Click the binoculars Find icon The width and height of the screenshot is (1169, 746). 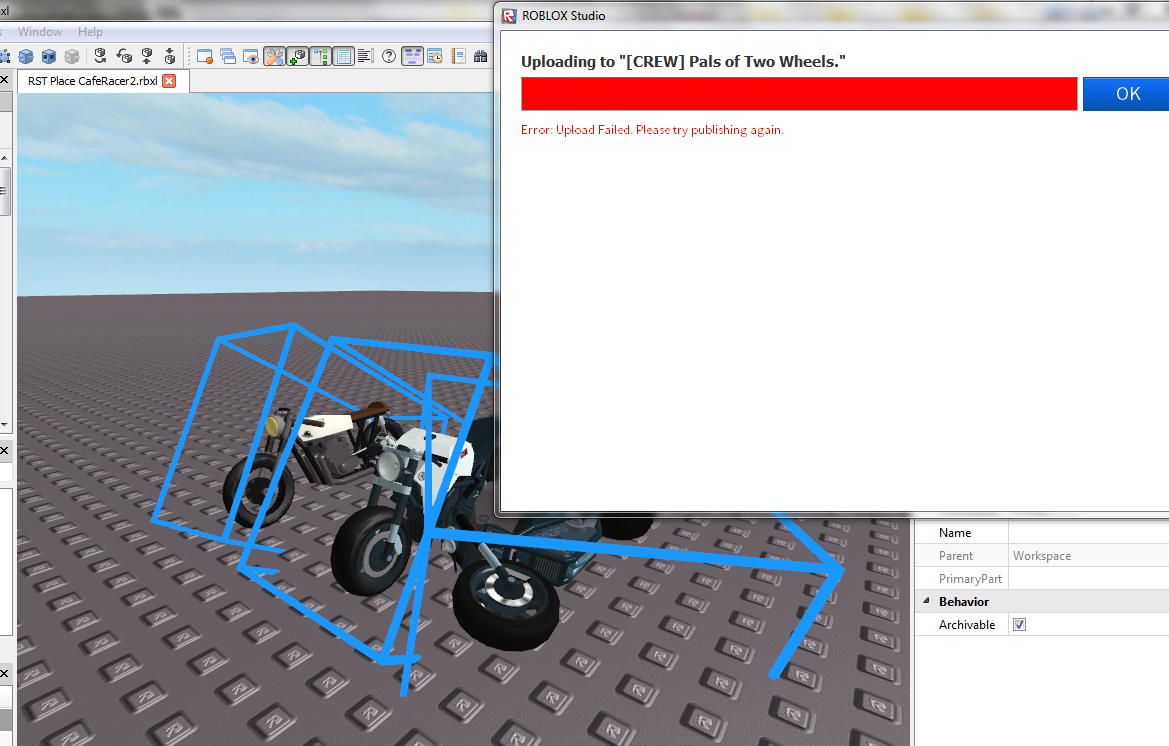point(481,57)
